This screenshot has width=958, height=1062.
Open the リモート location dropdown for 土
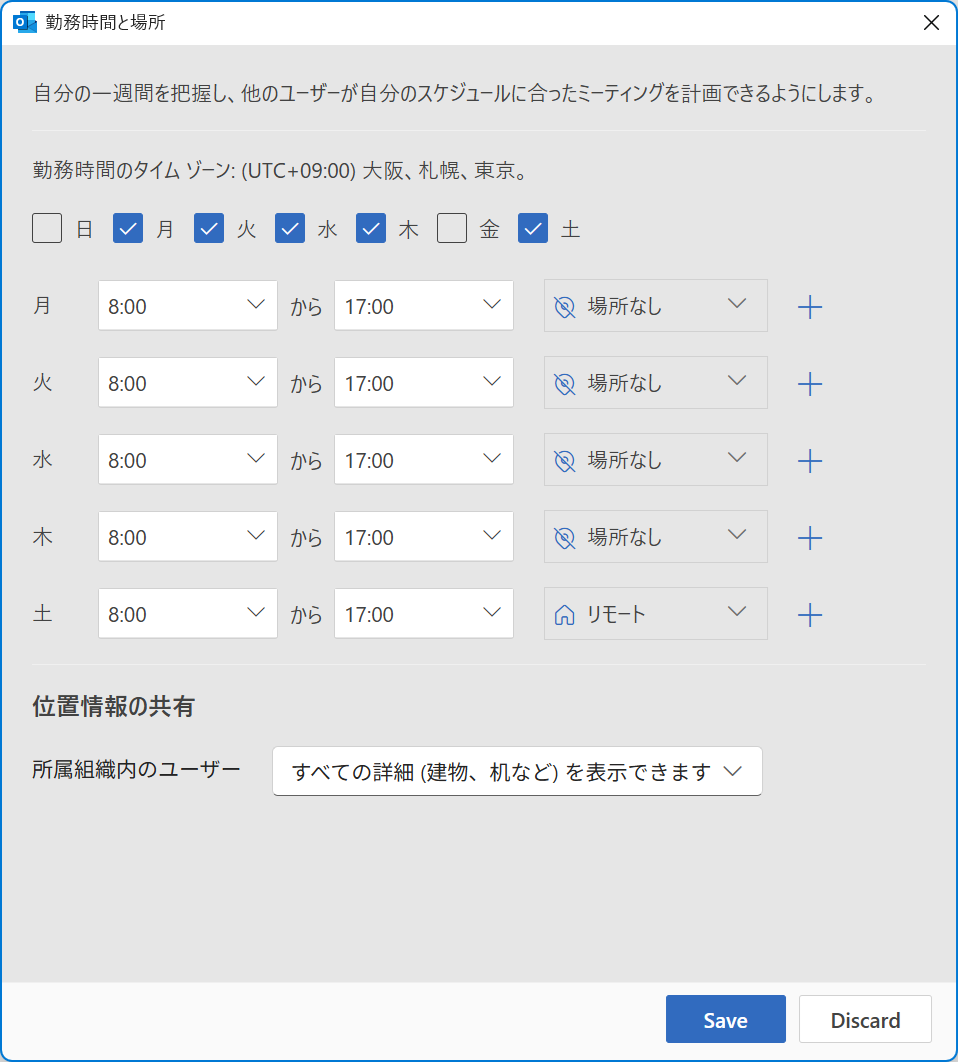(x=655, y=613)
